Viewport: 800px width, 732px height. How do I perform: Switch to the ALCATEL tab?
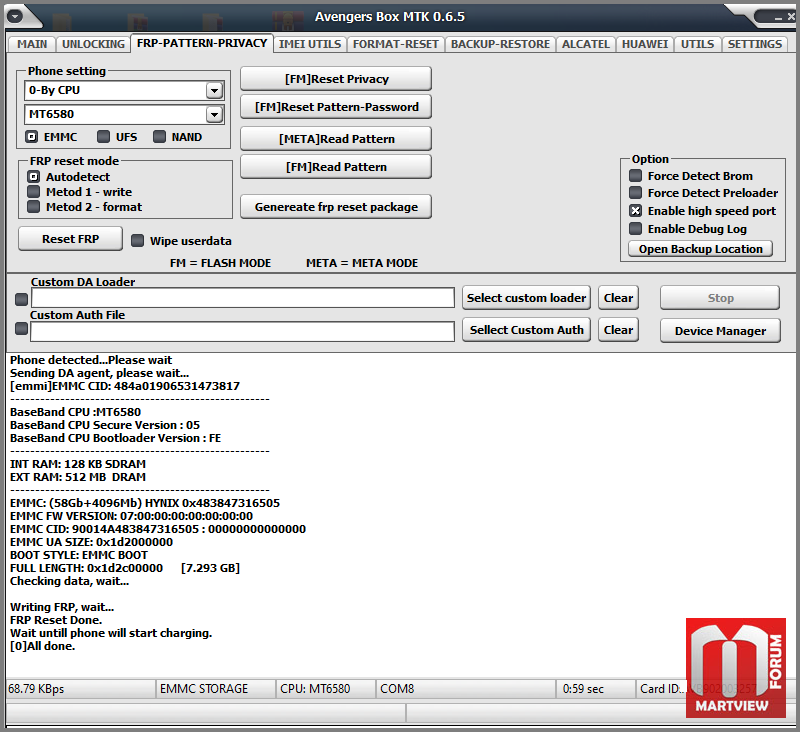tap(586, 44)
